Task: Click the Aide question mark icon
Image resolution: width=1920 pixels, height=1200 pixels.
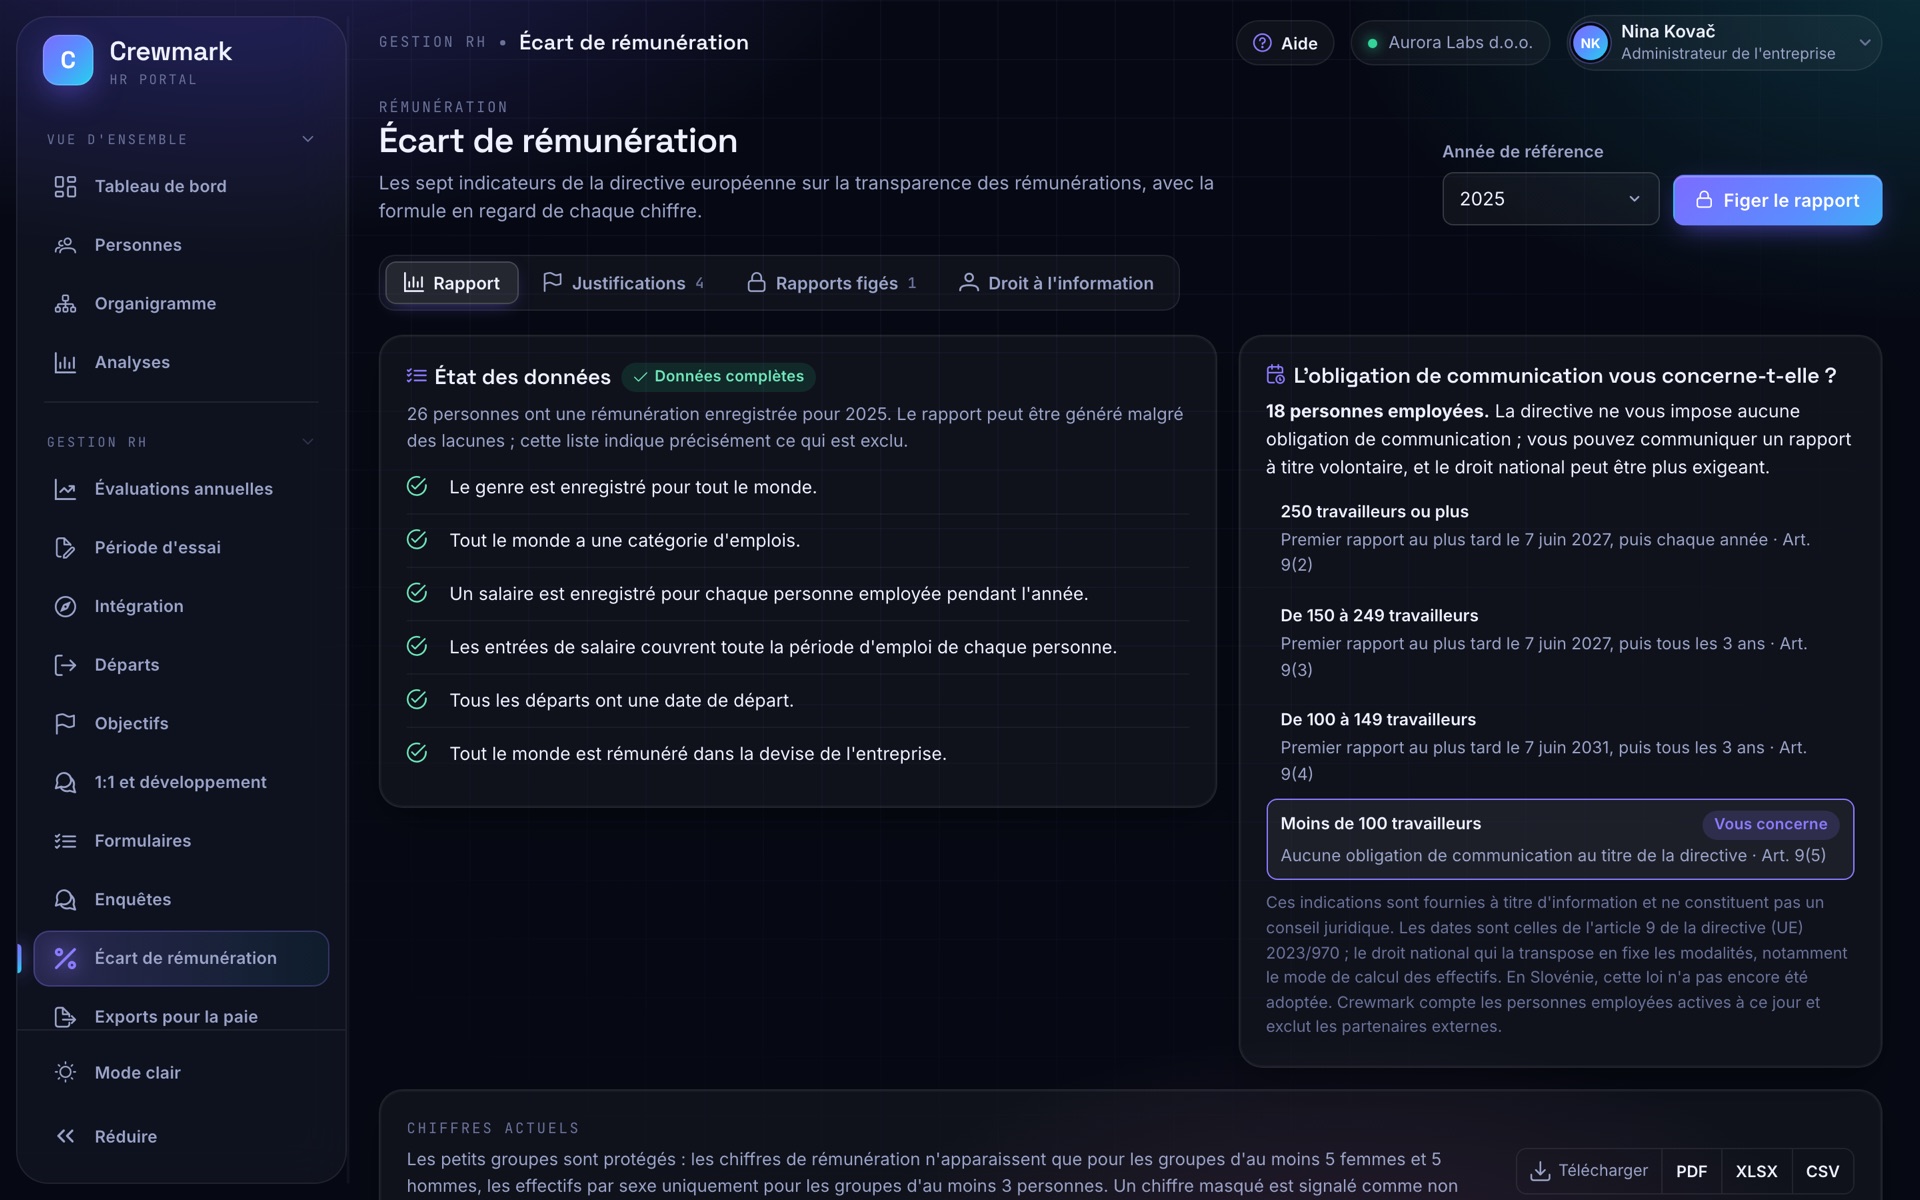Action: (1262, 43)
